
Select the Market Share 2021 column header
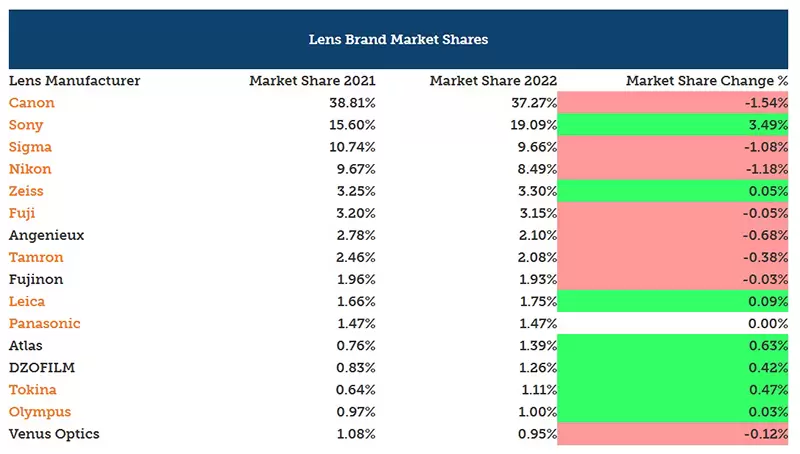coord(312,81)
